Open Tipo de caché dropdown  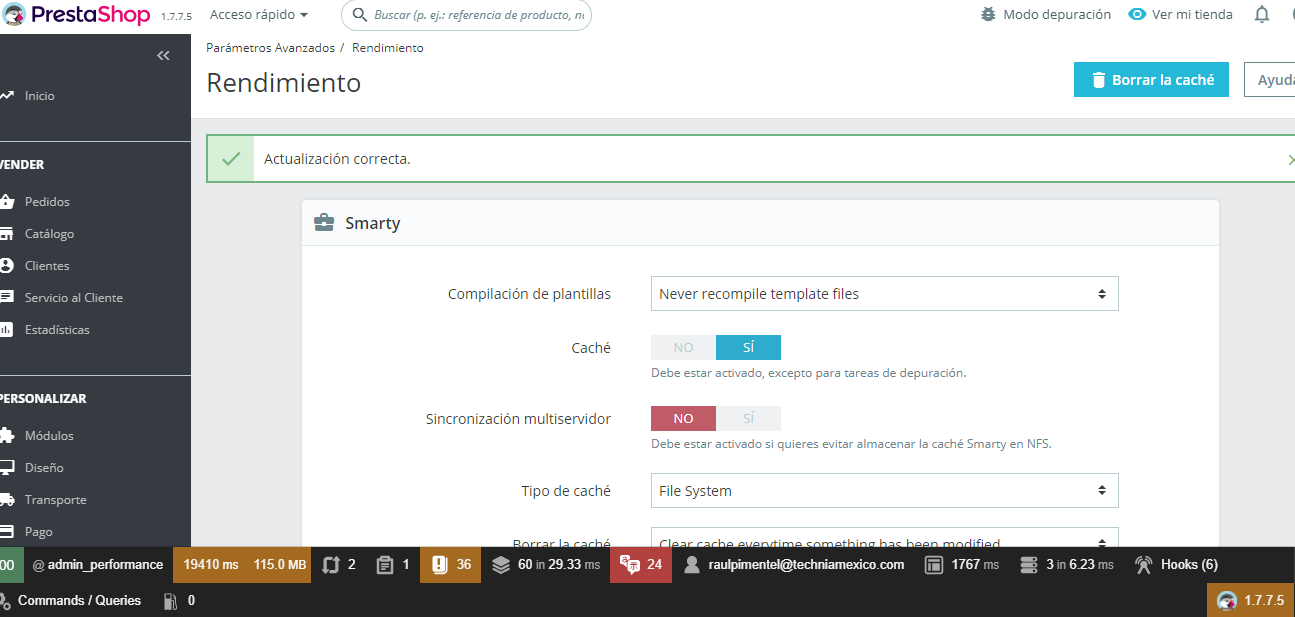[x=884, y=491]
